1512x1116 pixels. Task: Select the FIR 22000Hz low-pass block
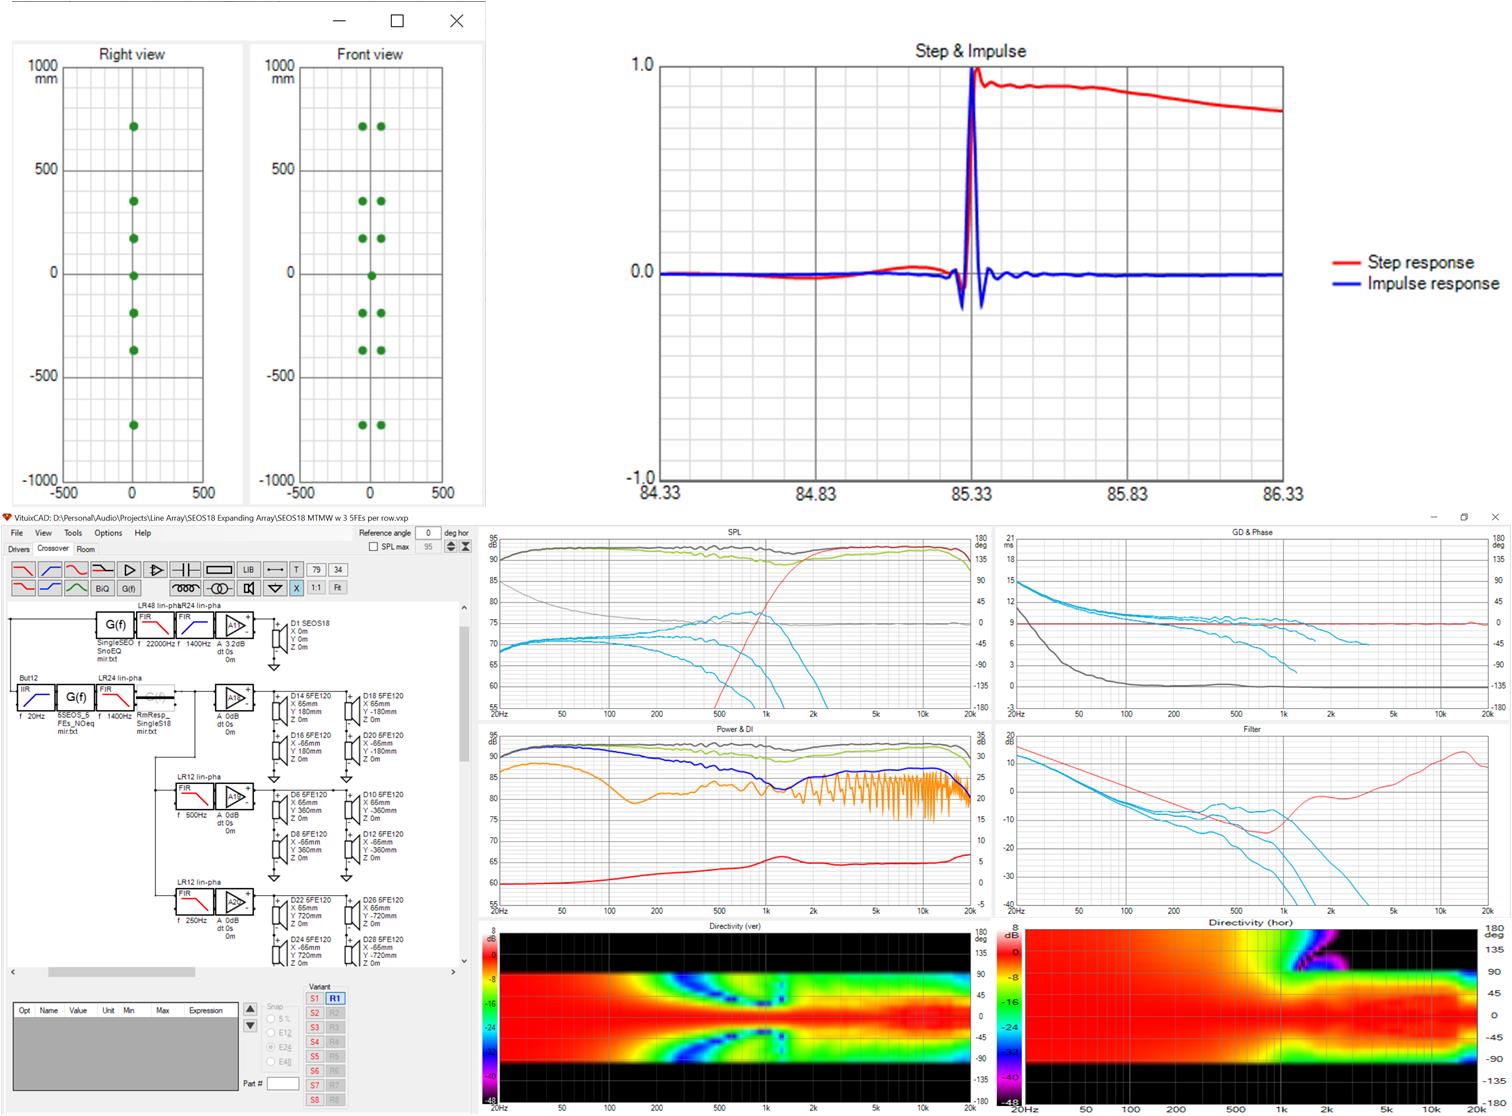click(155, 625)
